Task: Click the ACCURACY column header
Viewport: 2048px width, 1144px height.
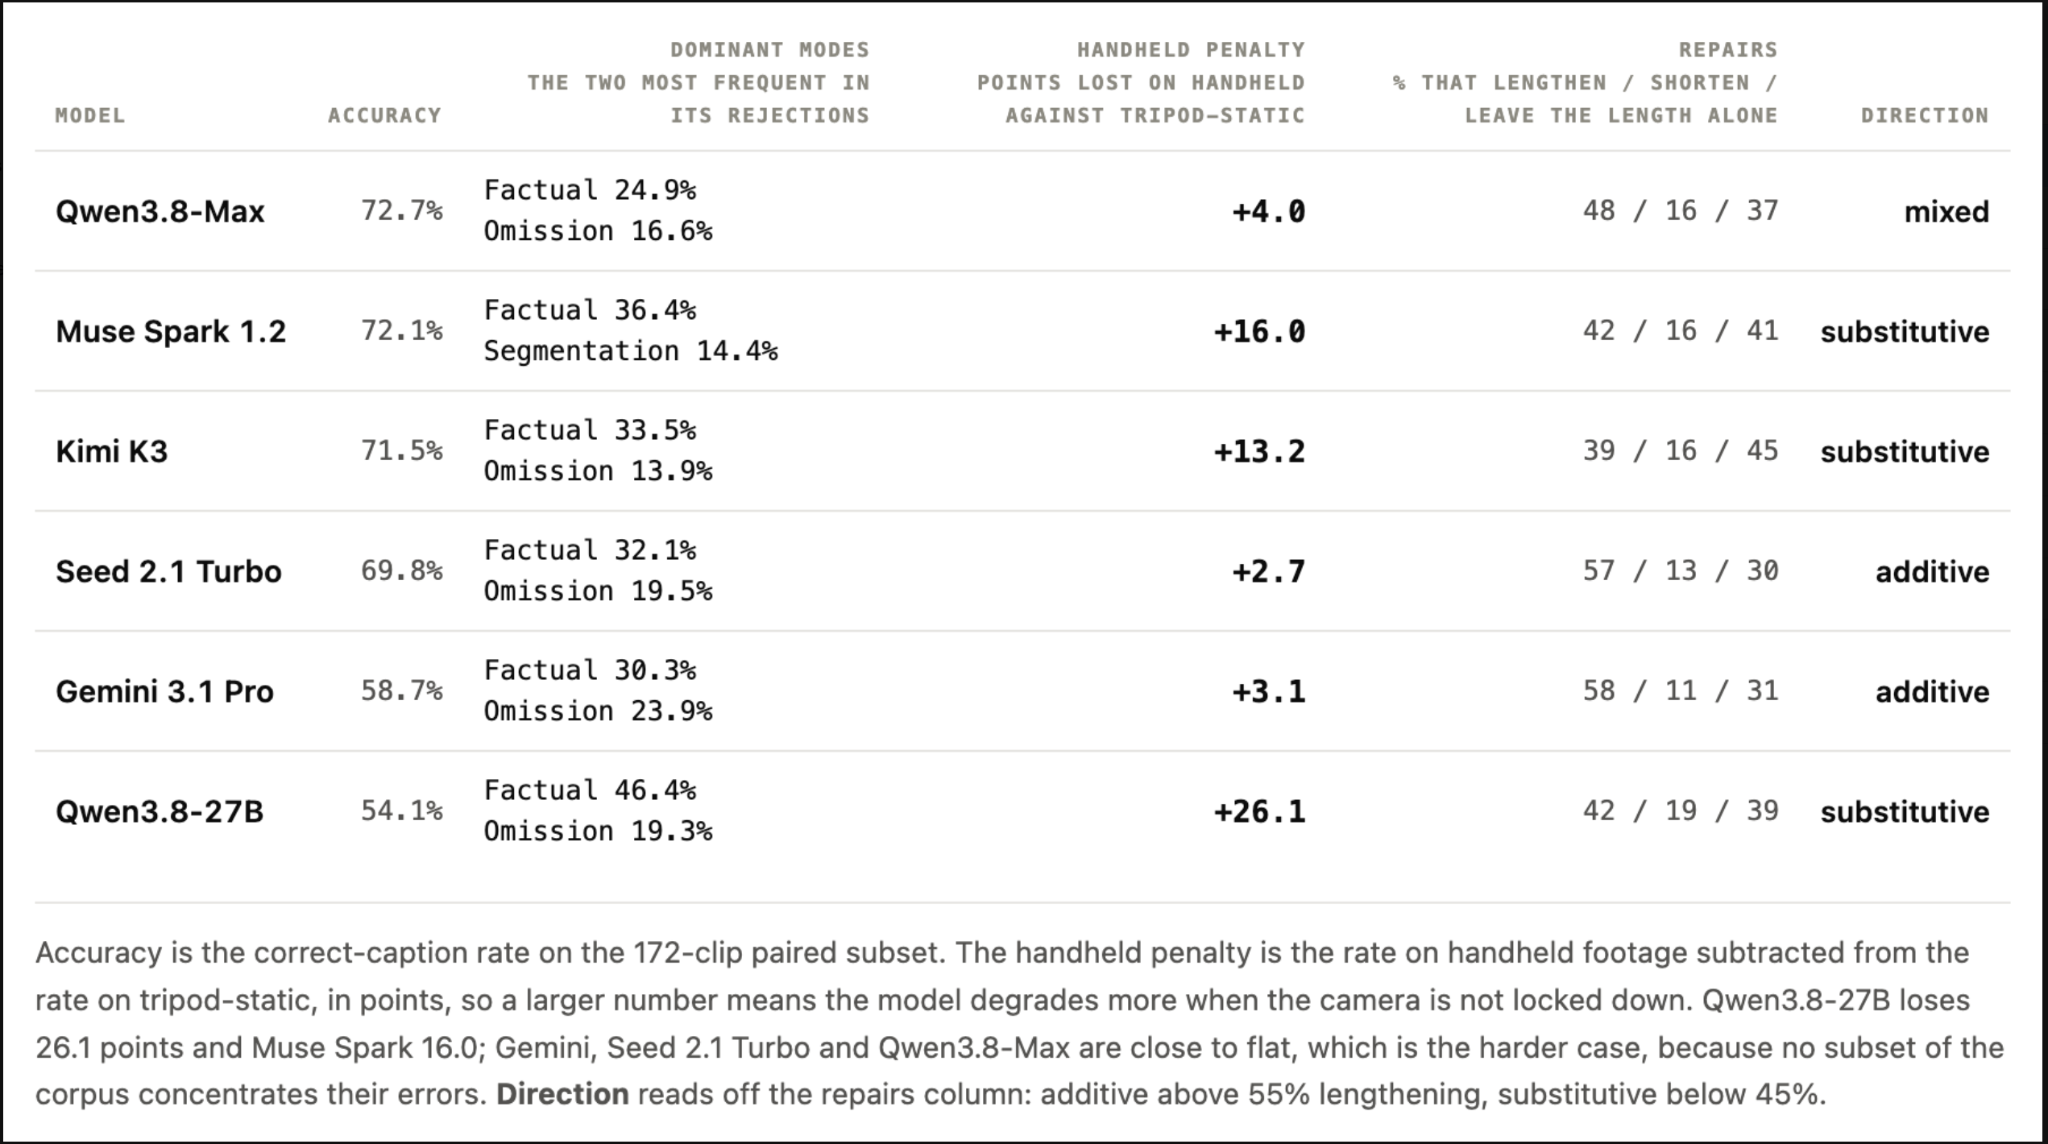Action: point(385,115)
